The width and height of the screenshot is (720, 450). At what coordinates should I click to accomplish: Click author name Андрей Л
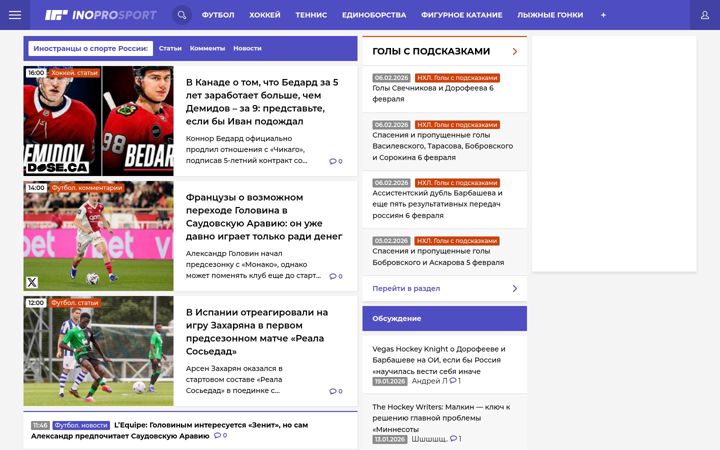(x=429, y=381)
